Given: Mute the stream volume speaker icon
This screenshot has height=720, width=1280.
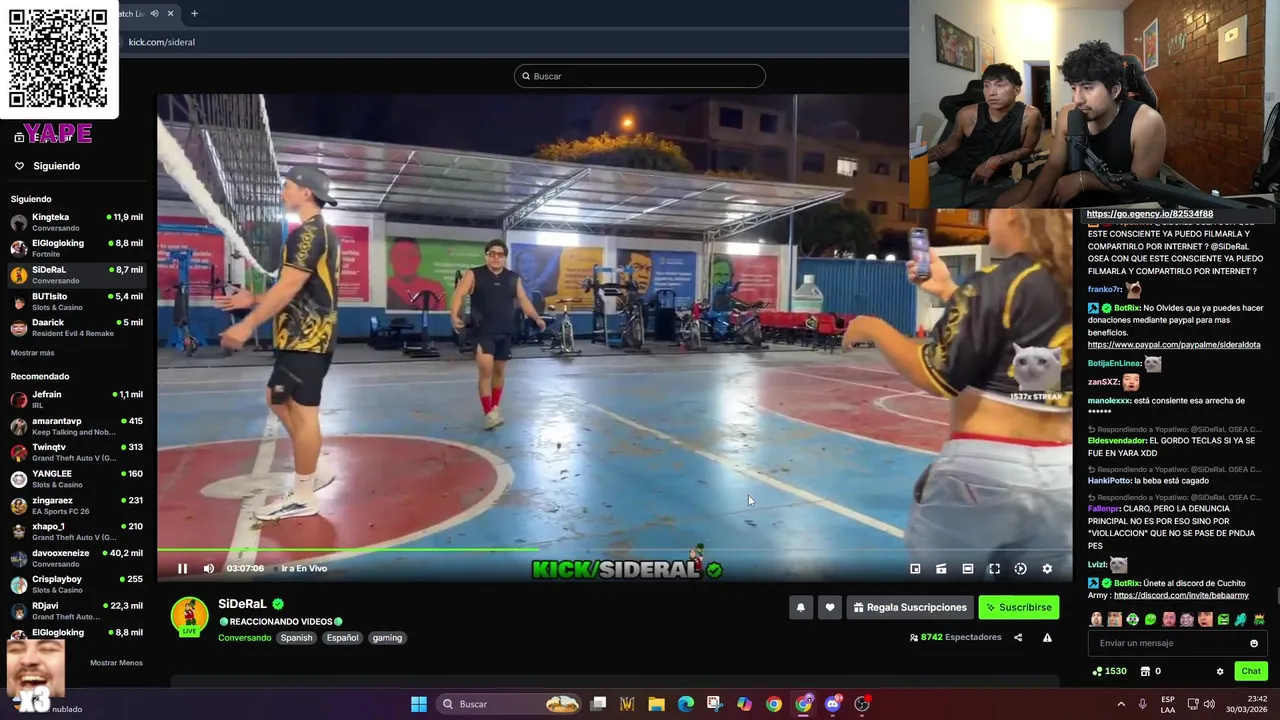Looking at the screenshot, I should (x=209, y=568).
